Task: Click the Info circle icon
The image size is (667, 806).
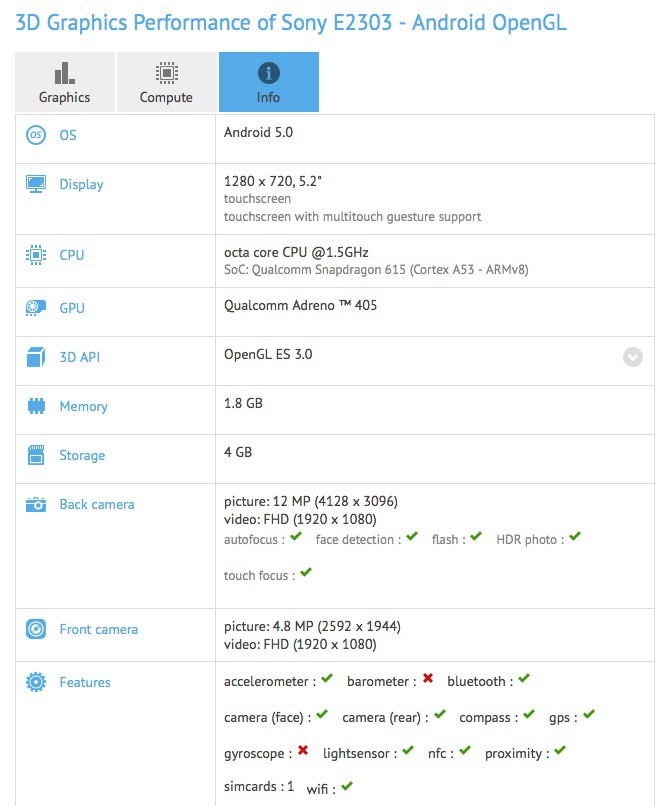Action: [269, 73]
